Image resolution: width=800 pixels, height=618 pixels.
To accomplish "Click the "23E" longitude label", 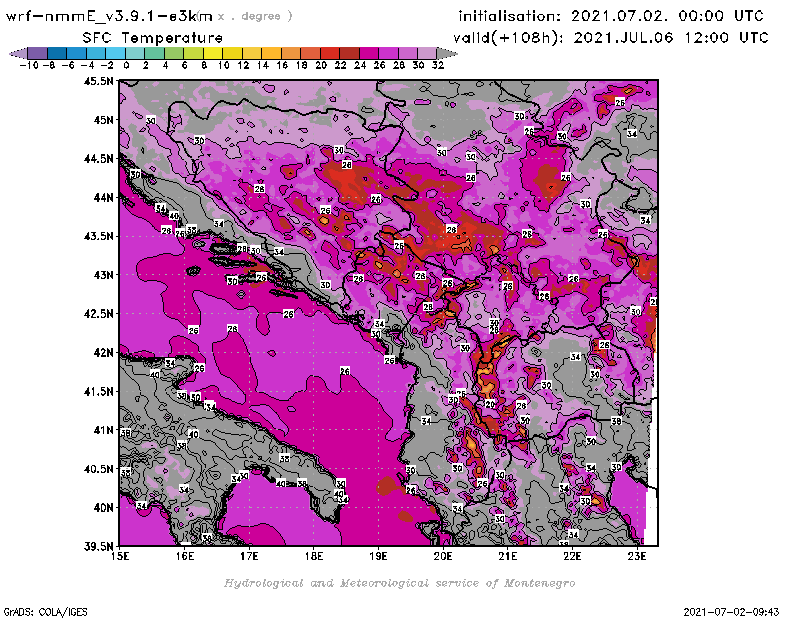I will (x=637, y=556).
